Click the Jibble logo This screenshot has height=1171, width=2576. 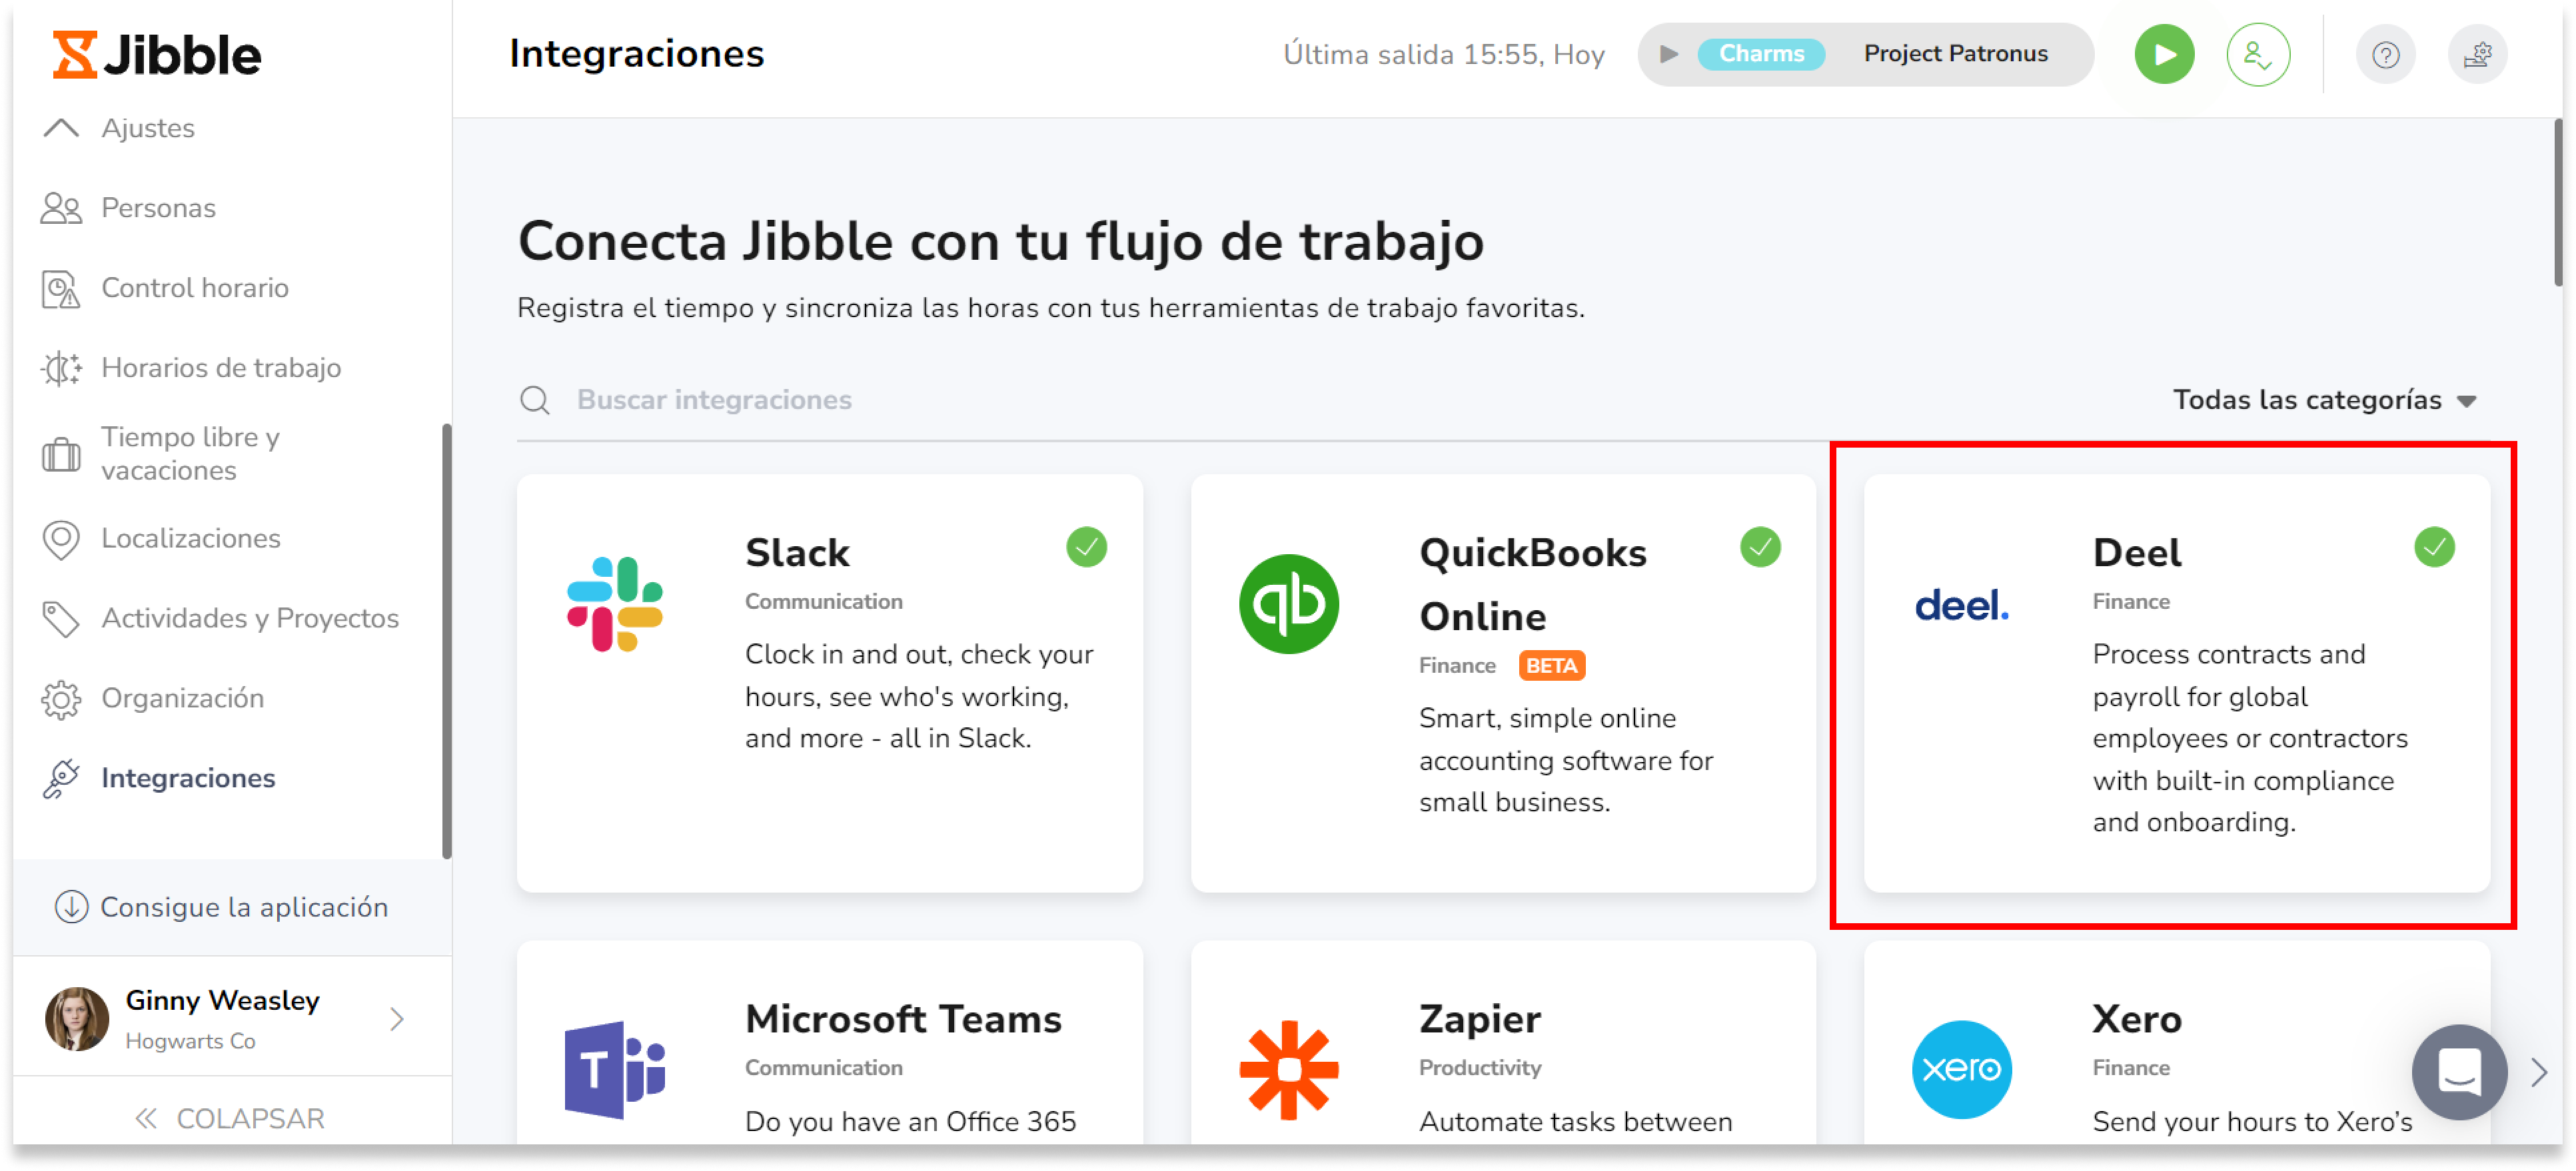(156, 54)
